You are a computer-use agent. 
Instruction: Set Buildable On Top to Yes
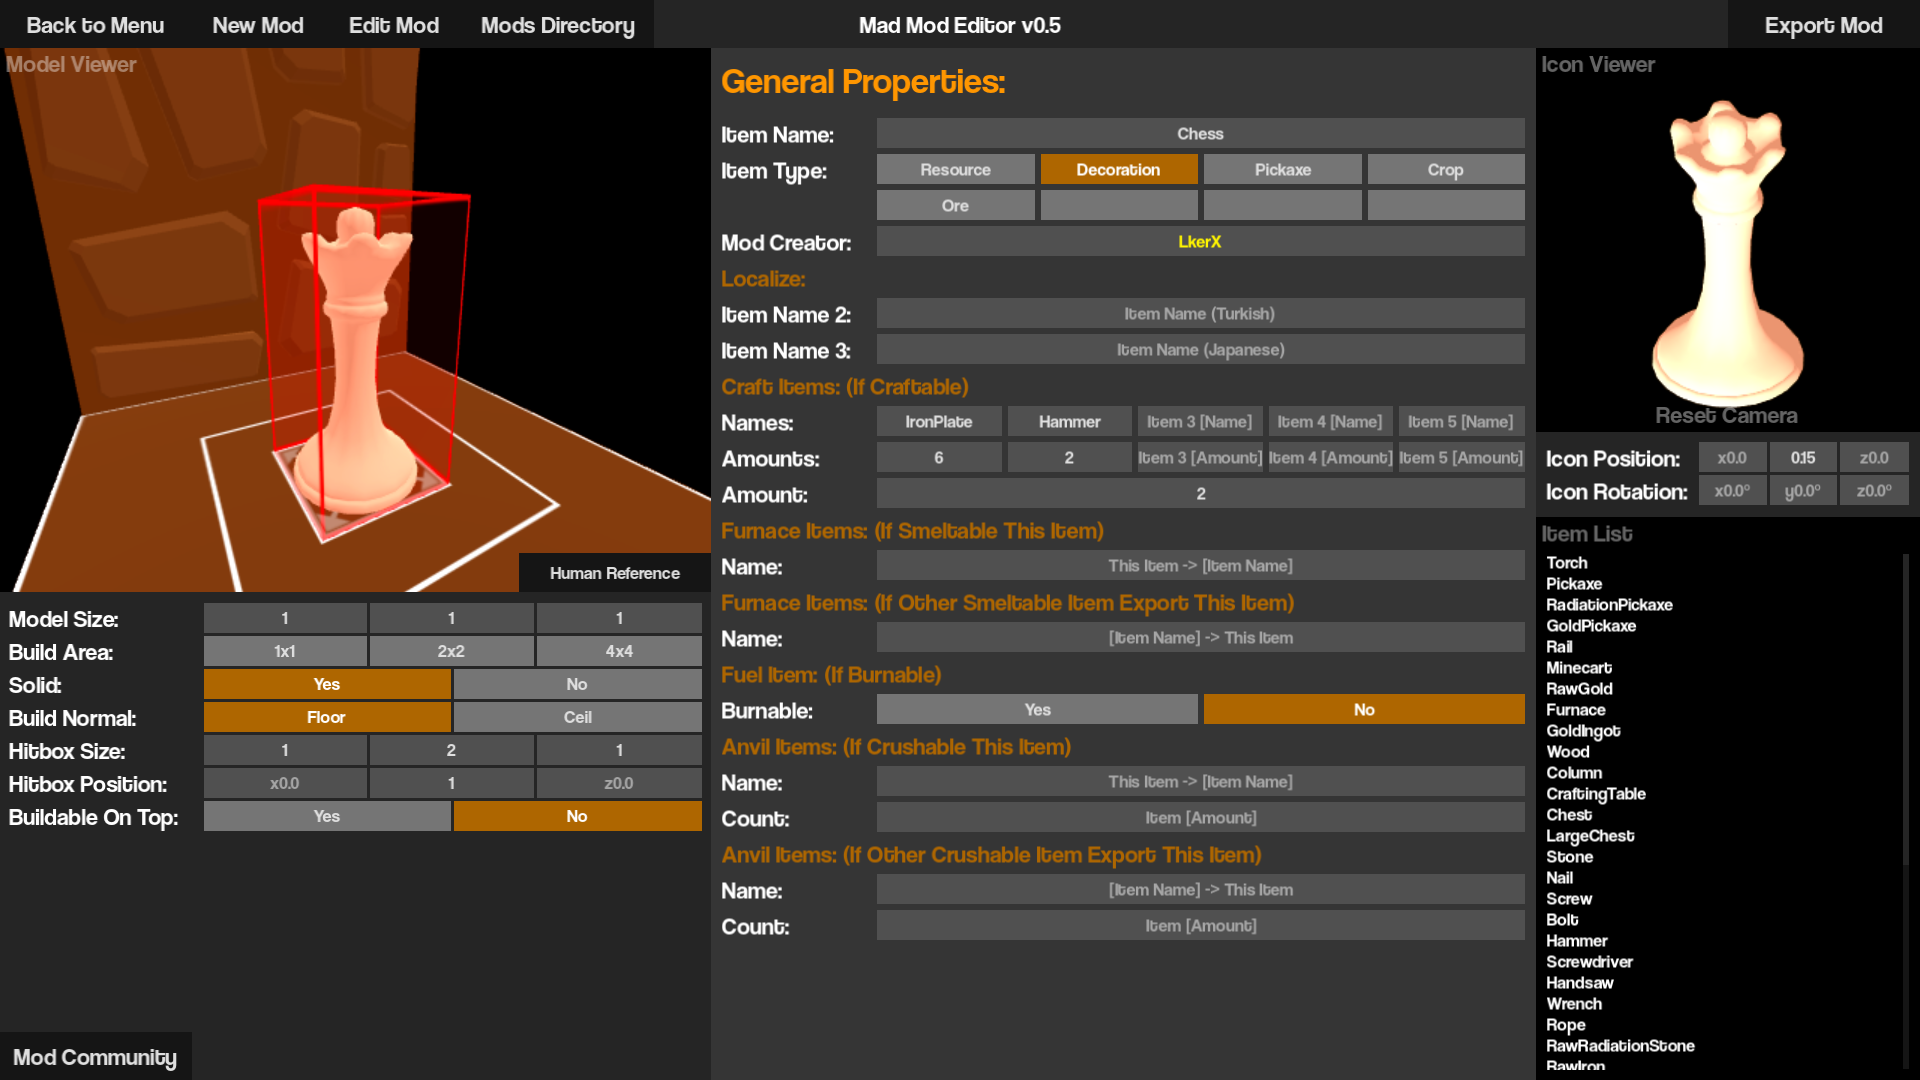tap(327, 816)
